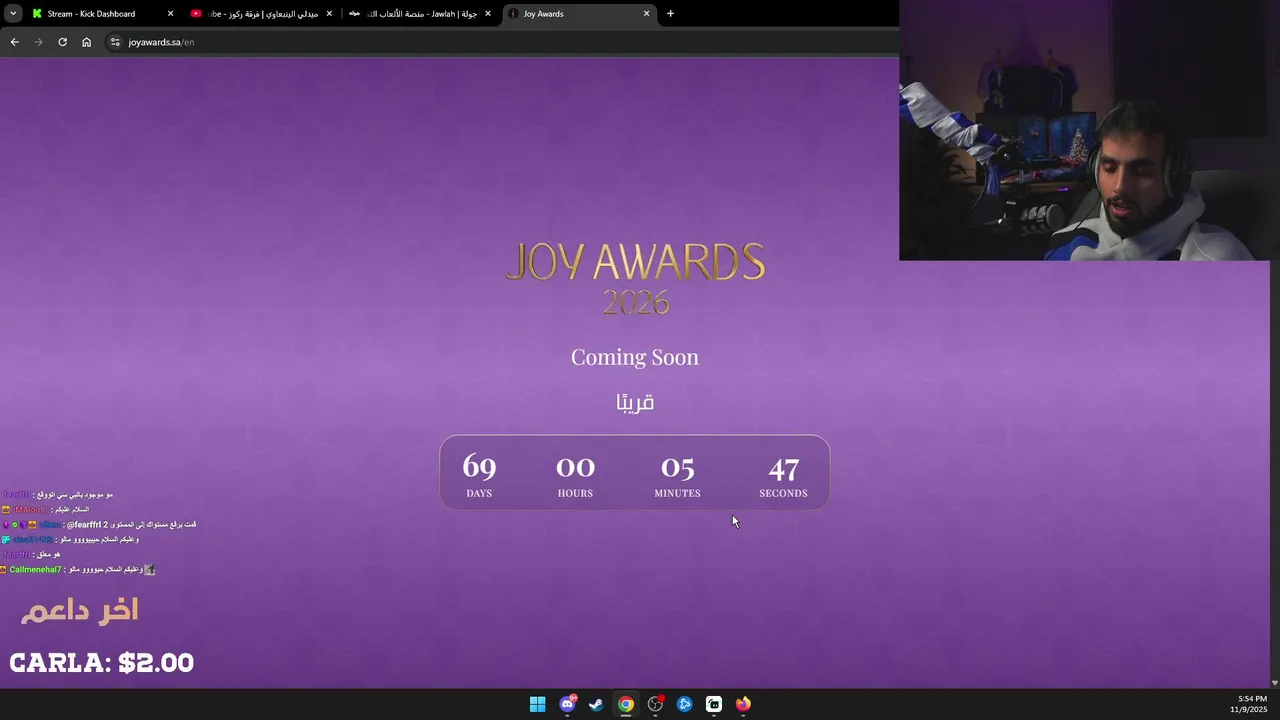Open the browser home page

86,42
